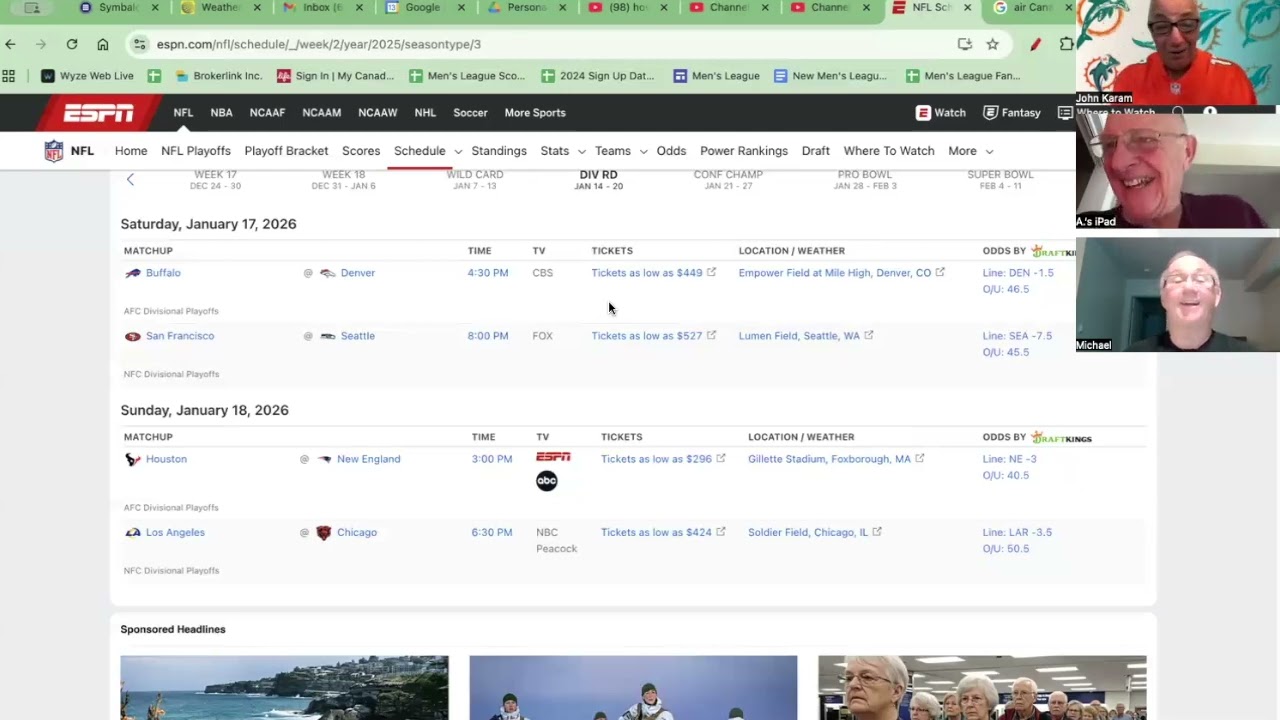
Task: Click Line: LAR -3.5 odds link
Action: (x=1017, y=532)
